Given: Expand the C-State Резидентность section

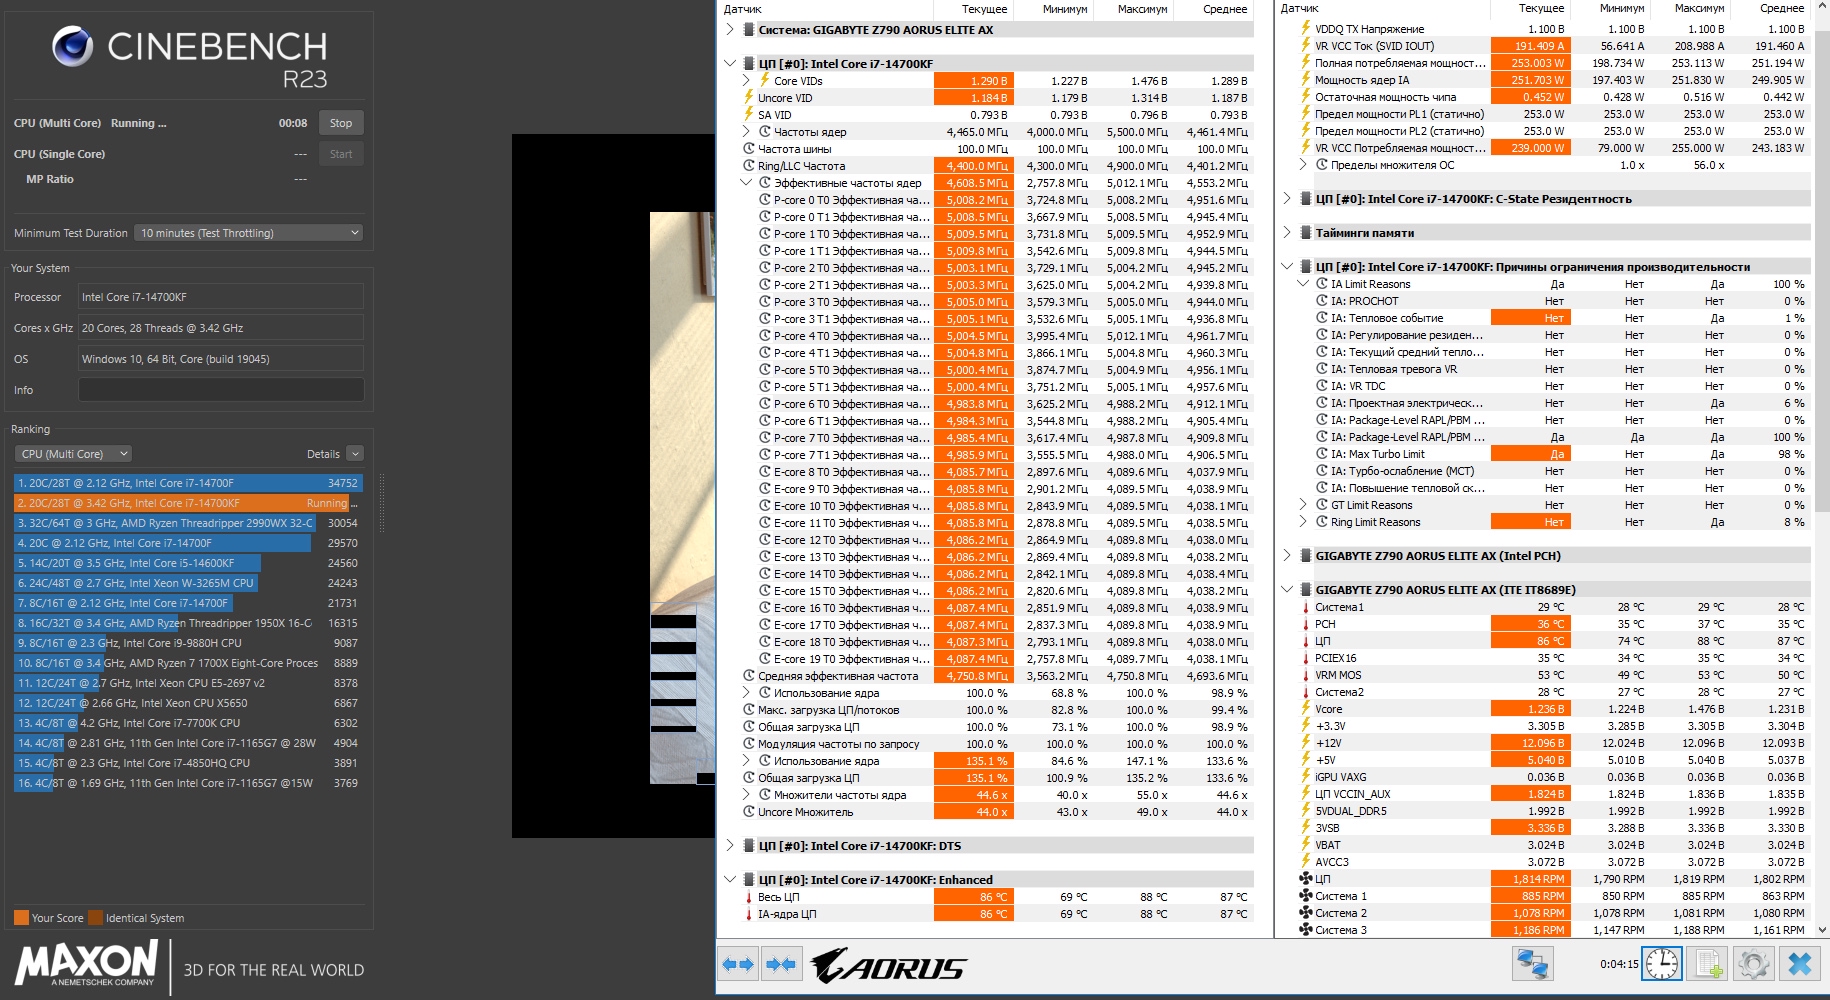Looking at the screenshot, I should pyautogui.click(x=1287, y=199).
